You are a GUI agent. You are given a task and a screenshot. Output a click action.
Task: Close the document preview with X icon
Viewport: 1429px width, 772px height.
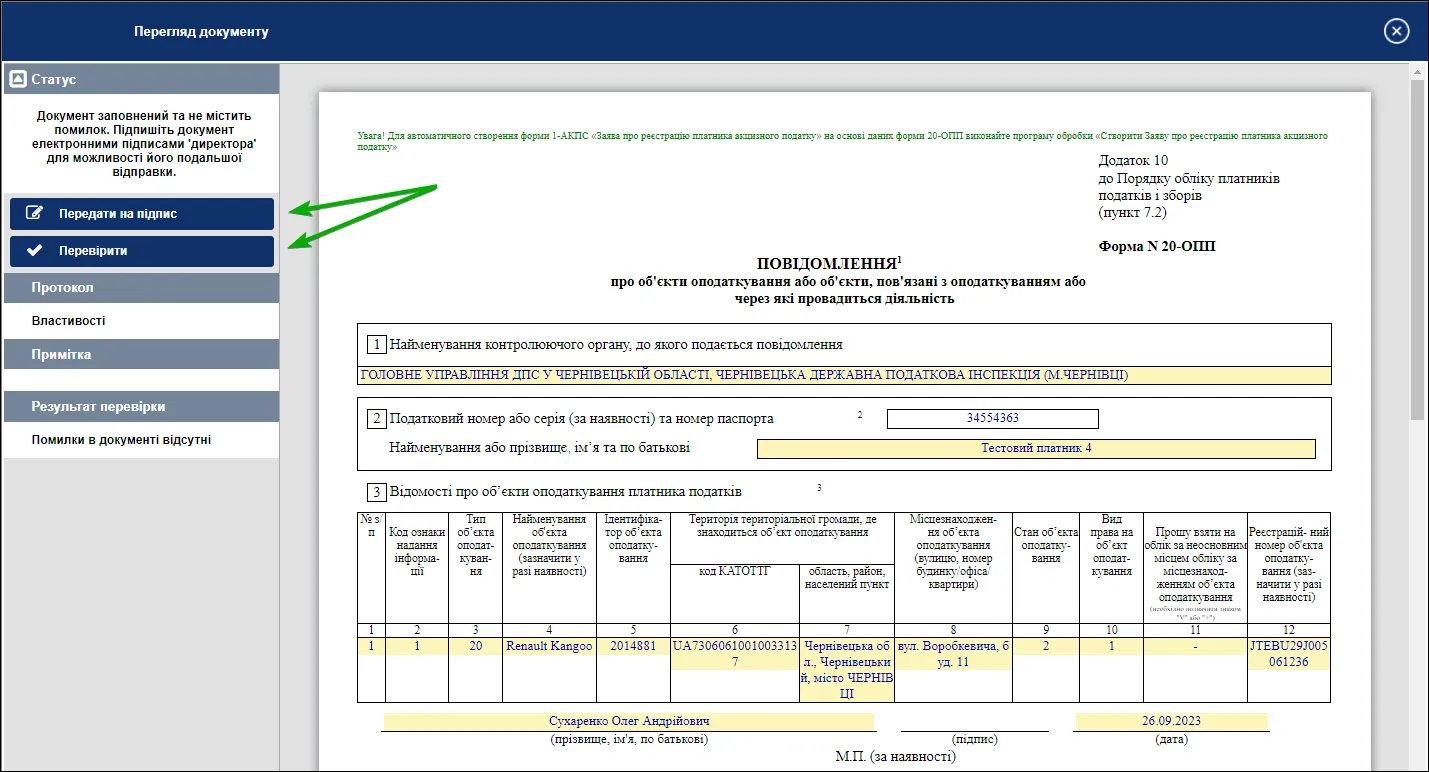pyautogui.click(x=1396, y=32)
